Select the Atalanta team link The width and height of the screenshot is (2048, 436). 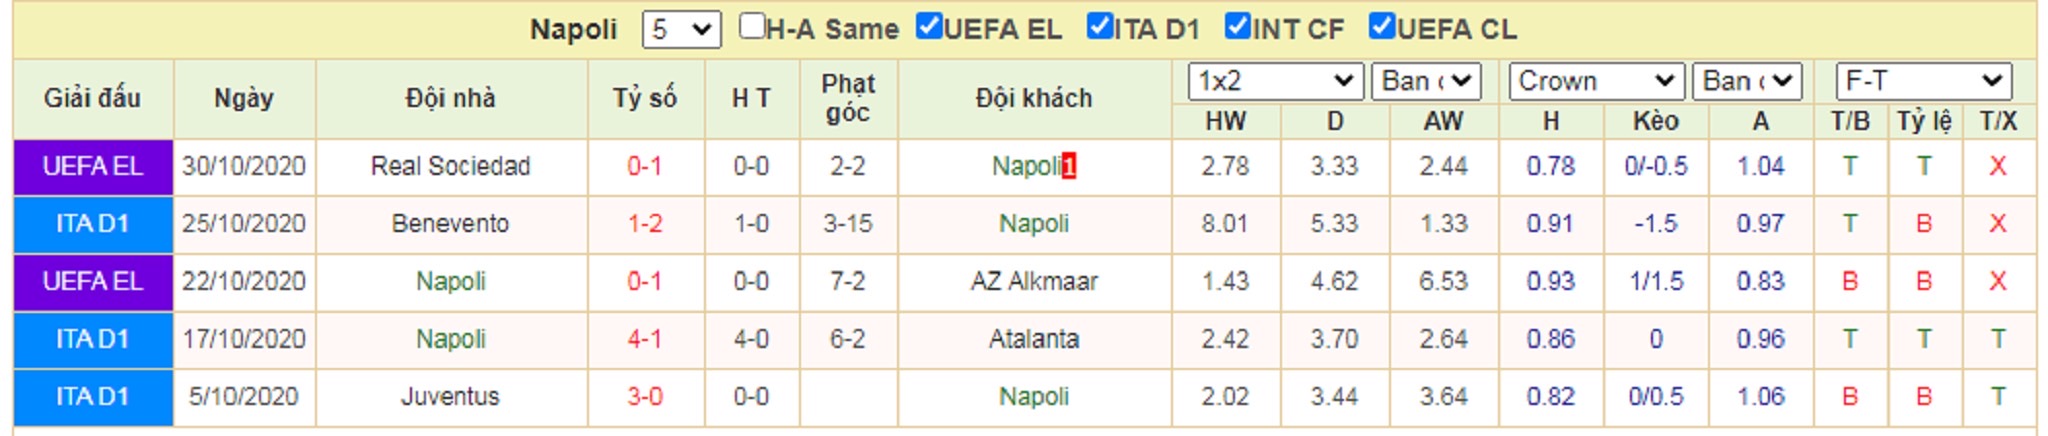click(x=1034, y=339)
